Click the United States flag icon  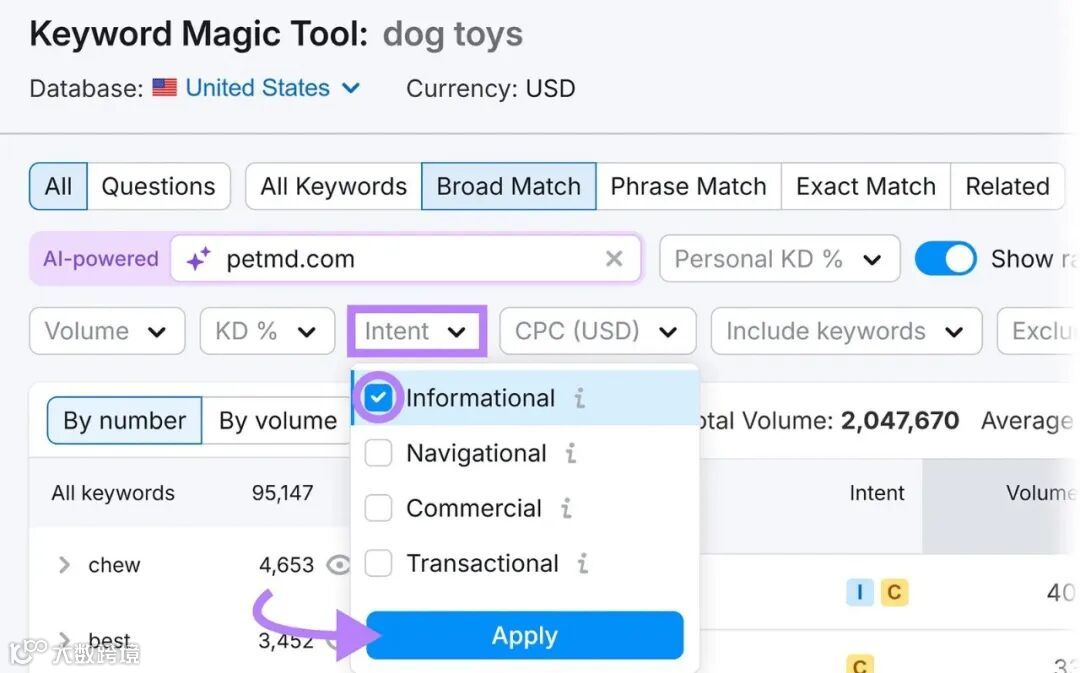(164, 88)
